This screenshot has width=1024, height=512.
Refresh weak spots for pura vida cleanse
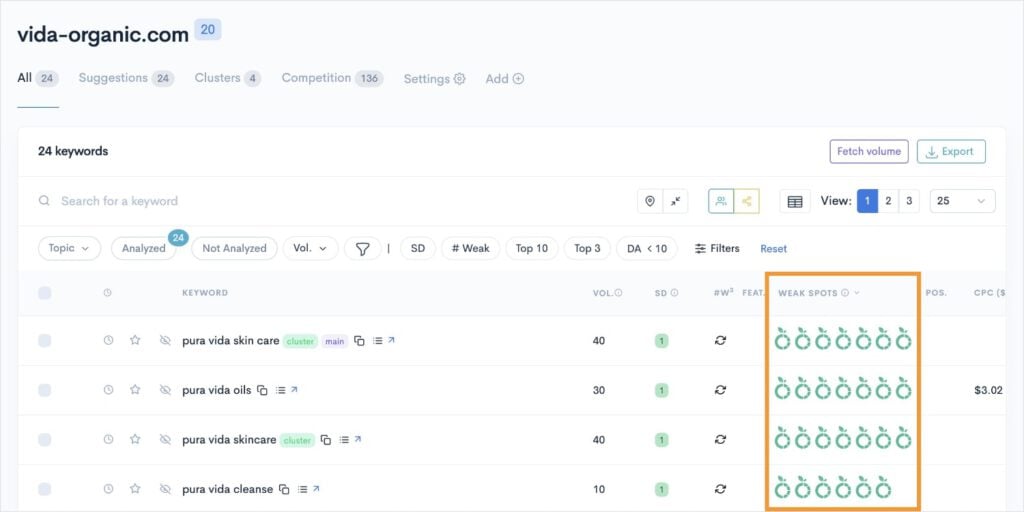pyautogui.click(x=720, y=489)
